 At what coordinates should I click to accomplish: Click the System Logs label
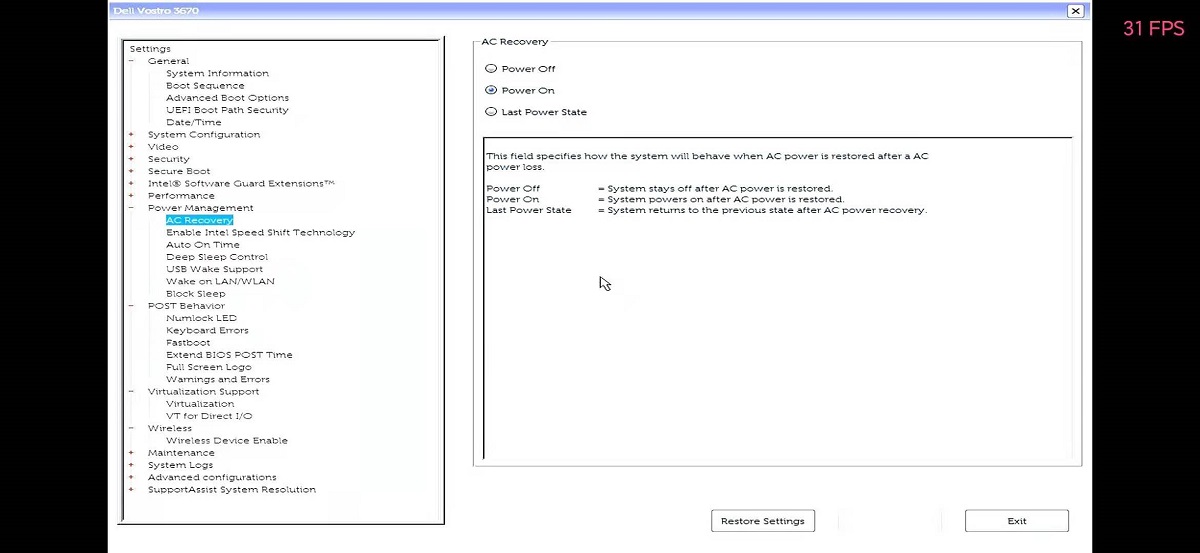180,465
